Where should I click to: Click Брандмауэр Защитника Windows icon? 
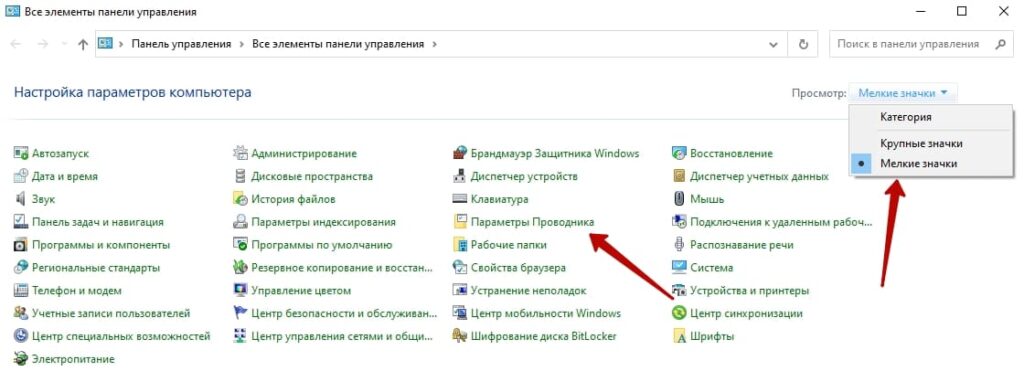[460, 153]
